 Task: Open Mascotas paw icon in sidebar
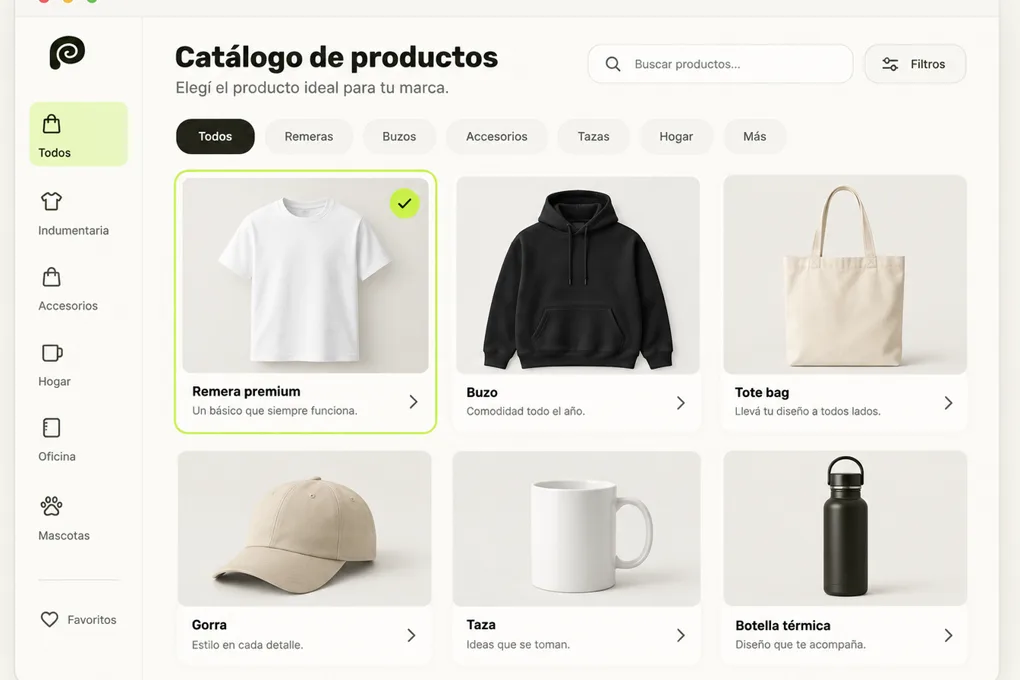[51, 506]
